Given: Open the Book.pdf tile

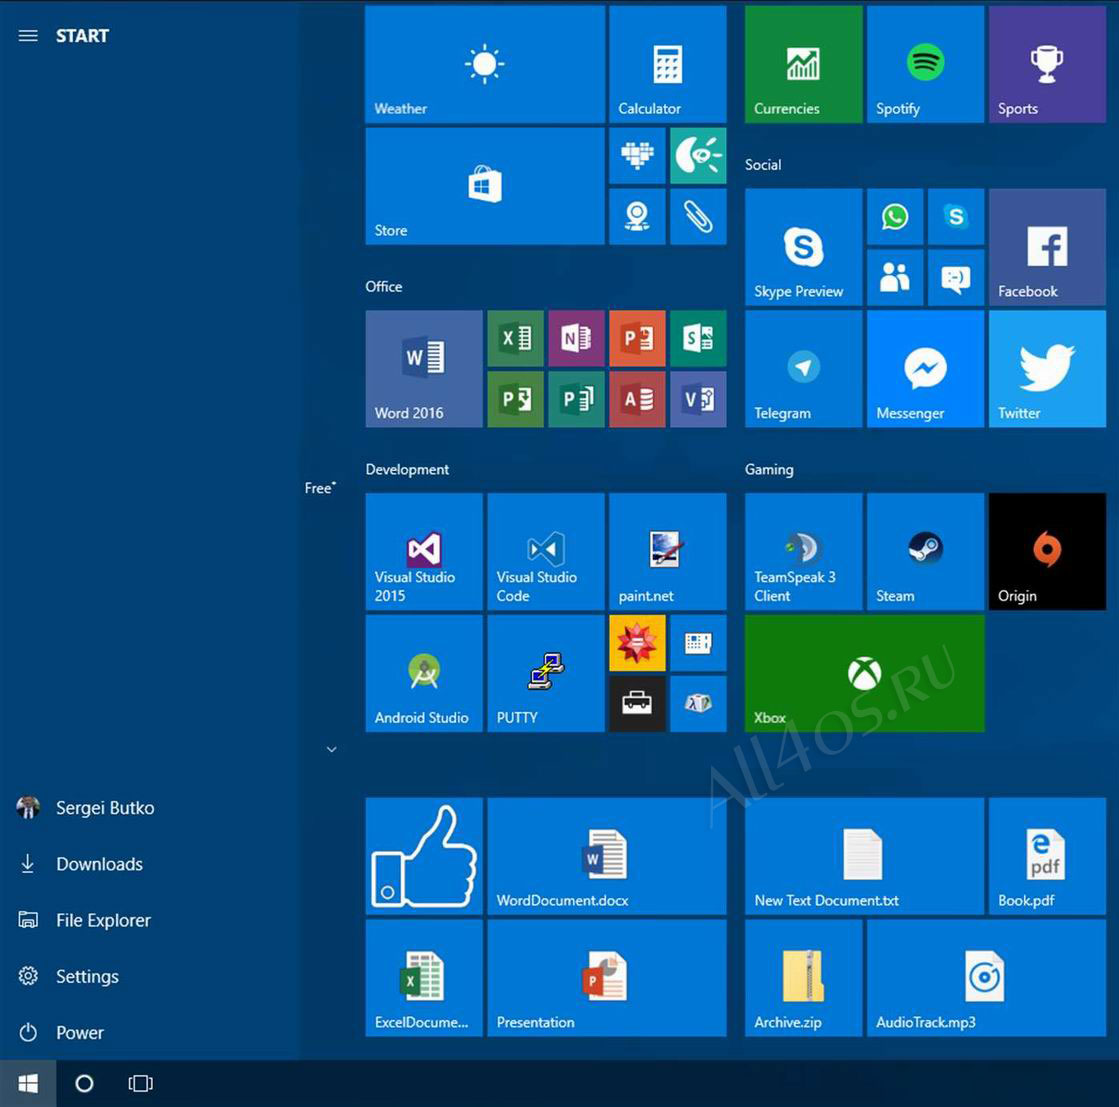Looking at the screenshot, I should [1047, 856].
